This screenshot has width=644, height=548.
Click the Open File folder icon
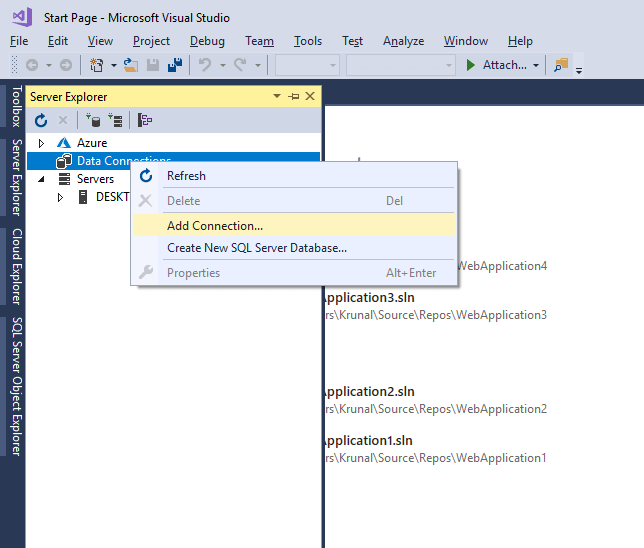pos(131,65)
